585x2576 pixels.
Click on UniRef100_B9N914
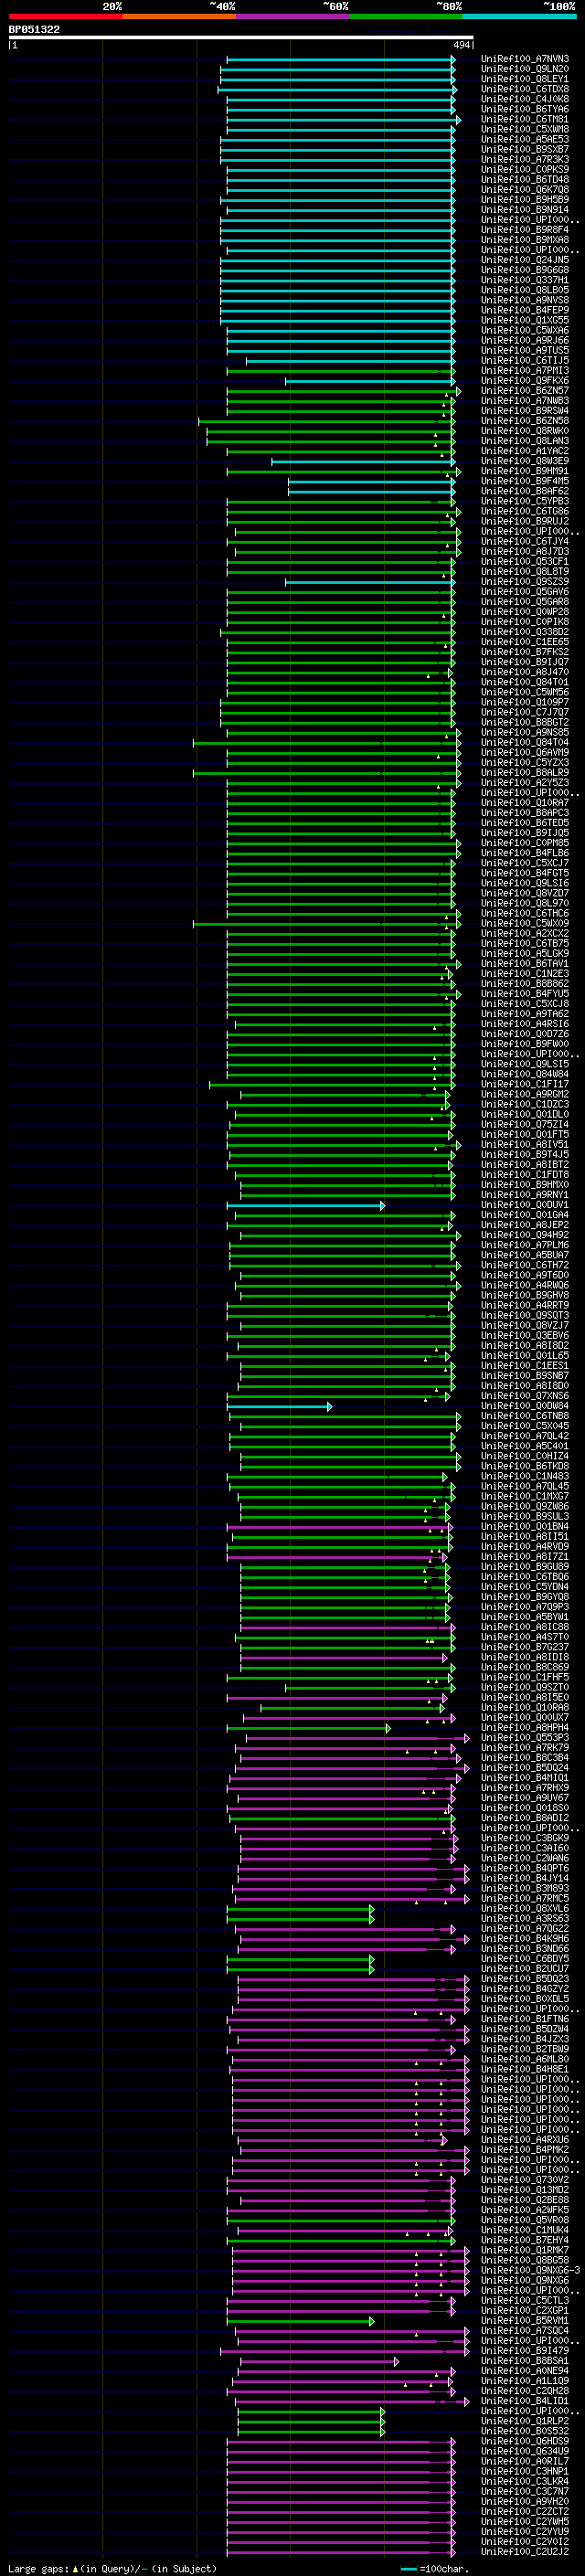[x=525, y=210]
